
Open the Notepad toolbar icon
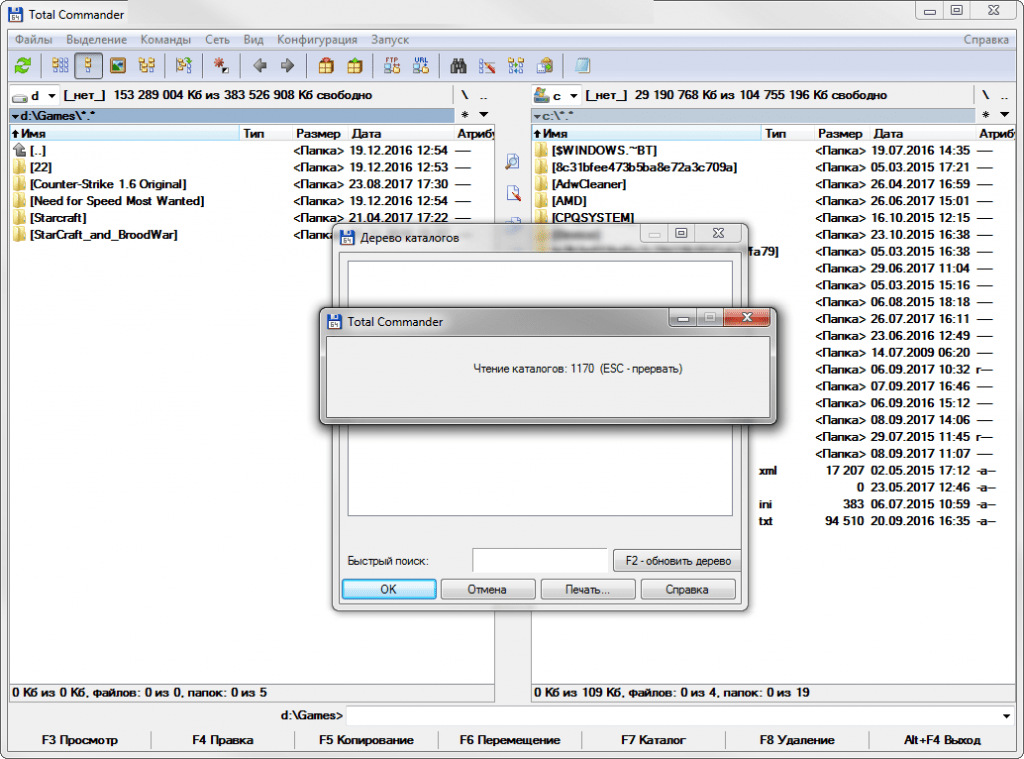click(x=583, y=65)
